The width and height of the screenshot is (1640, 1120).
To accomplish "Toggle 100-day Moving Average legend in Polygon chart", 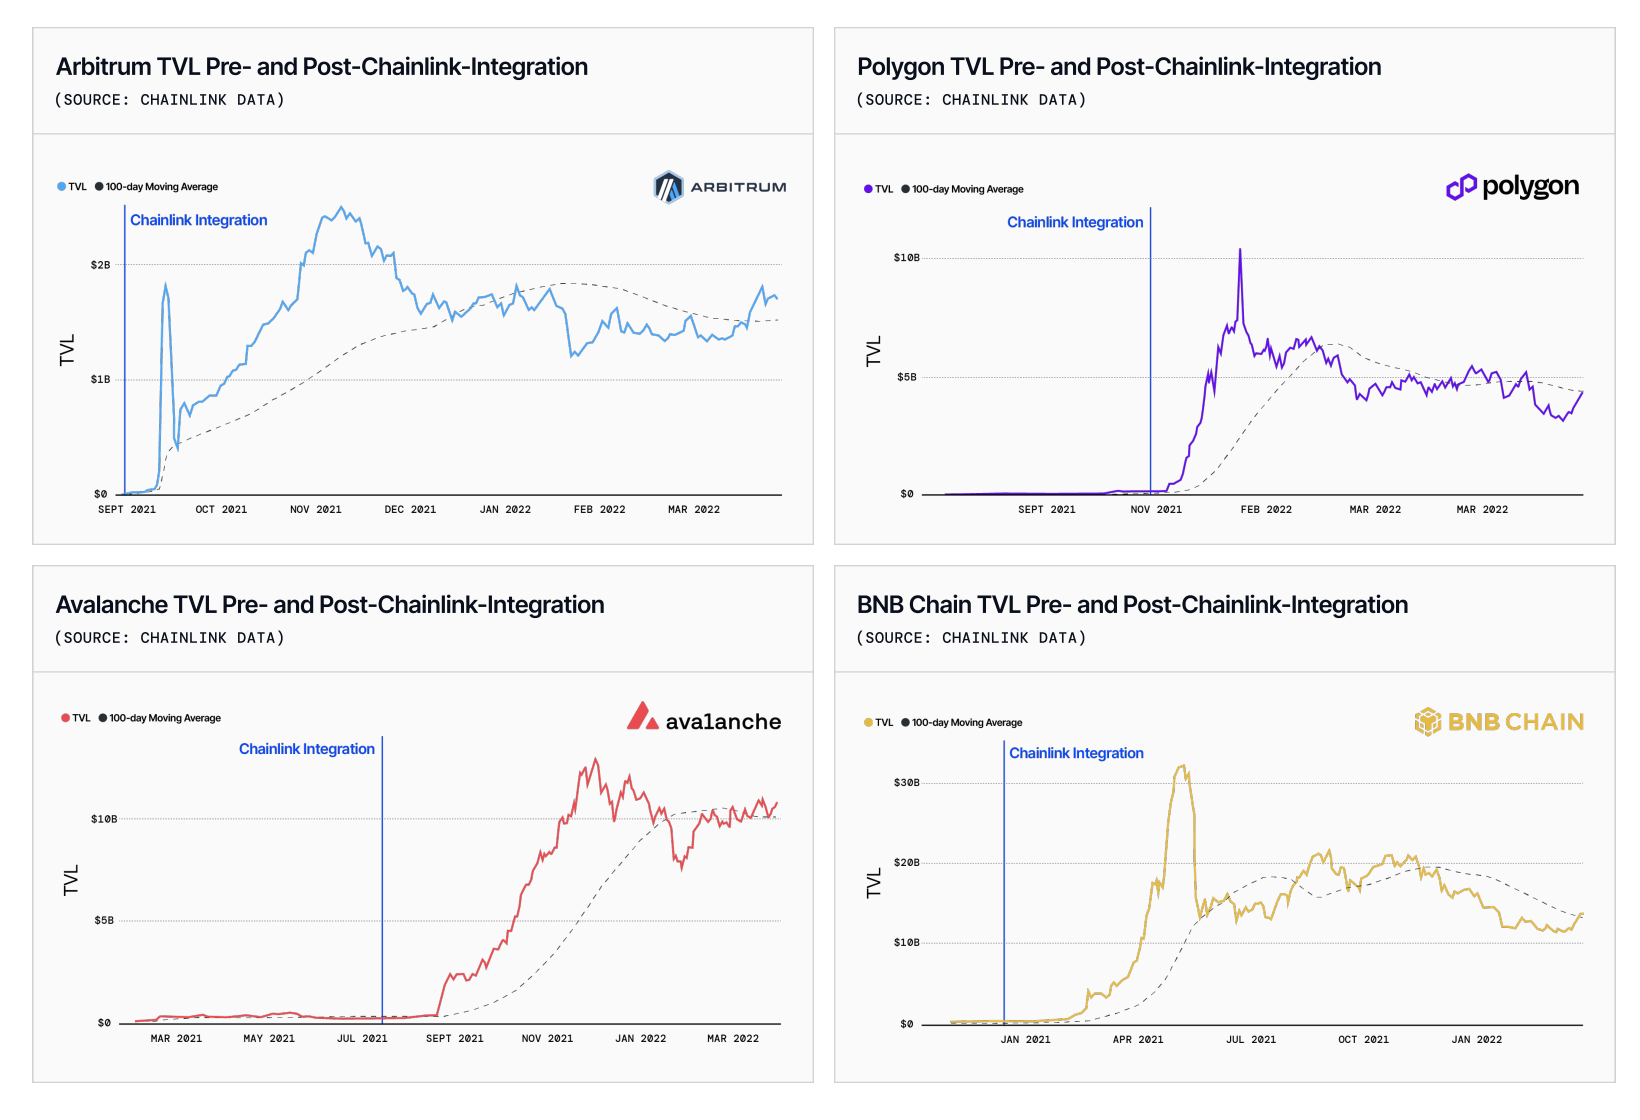I will (x=963, y=189).
